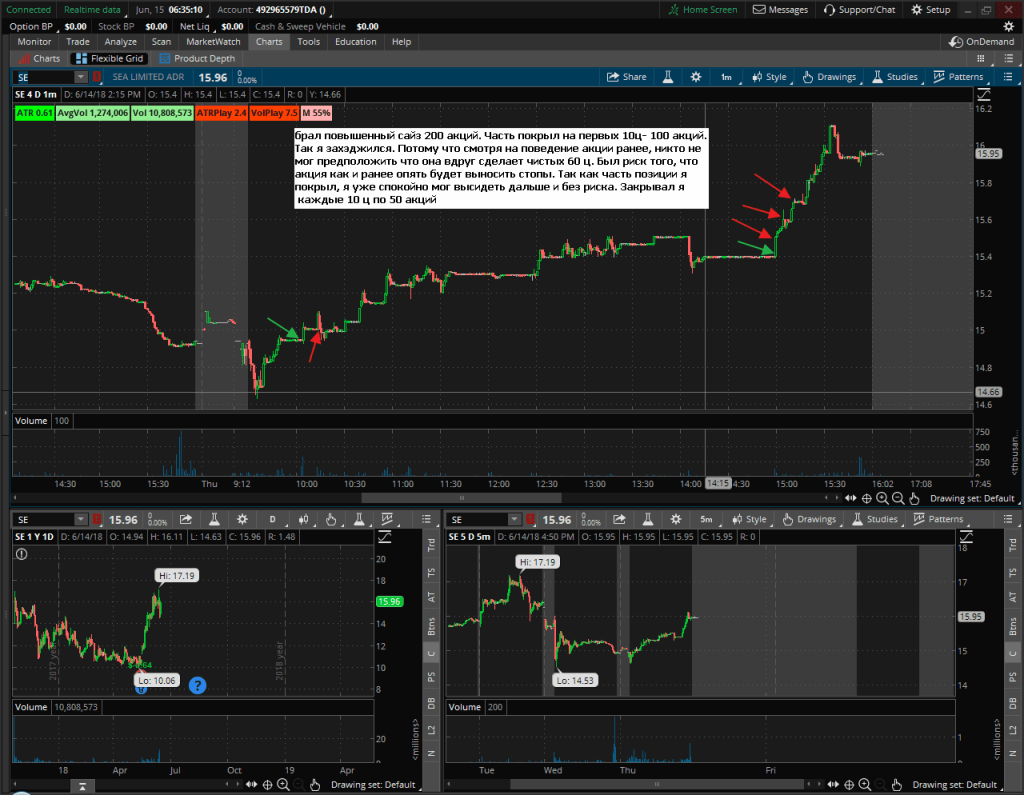Viewport: 1024px width, 795px height.
Task: Click the blue question mark help icon
Action: pyautogui.click(x=198, y=685)
